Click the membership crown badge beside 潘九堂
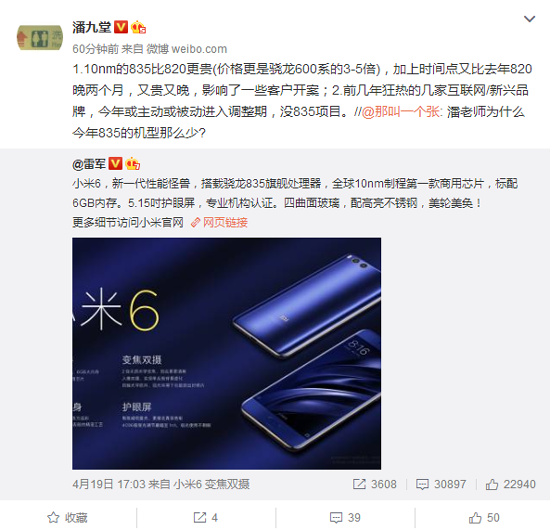This screenshot has width=550, height=530. 139,27
